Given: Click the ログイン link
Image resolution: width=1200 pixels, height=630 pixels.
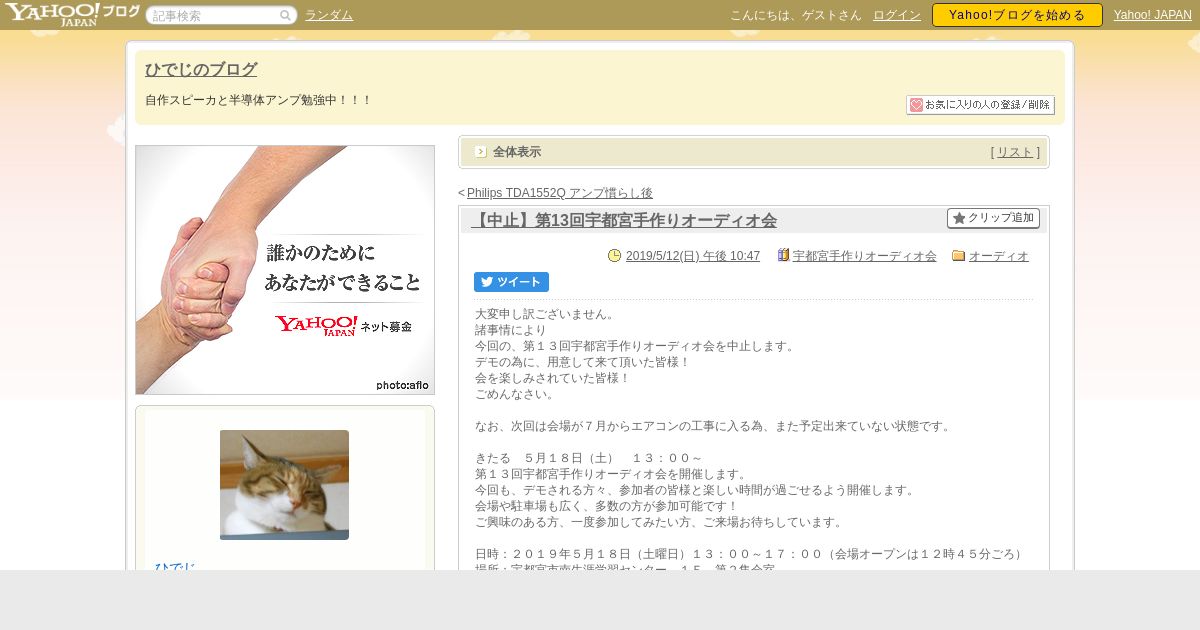Looking at the screenshot, I should [897, 15].
